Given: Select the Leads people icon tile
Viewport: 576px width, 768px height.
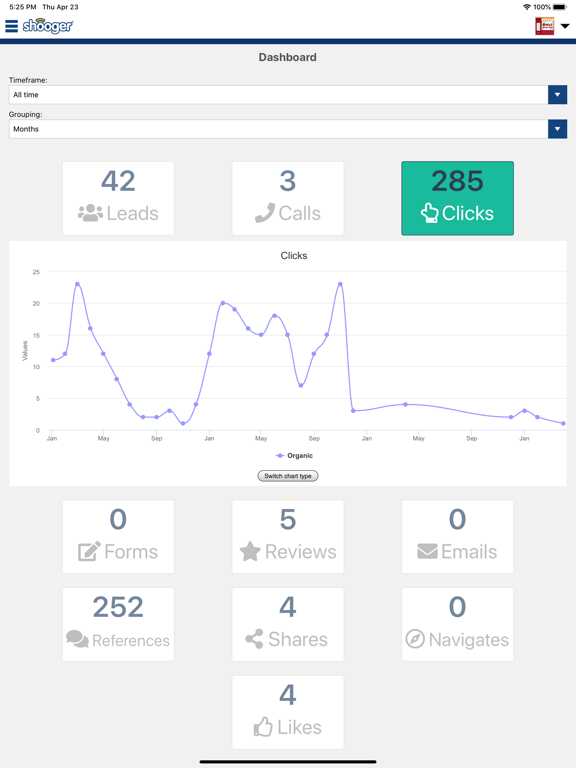Looking at the screenshot, I should pyautogui.click(x=118, y=198).
